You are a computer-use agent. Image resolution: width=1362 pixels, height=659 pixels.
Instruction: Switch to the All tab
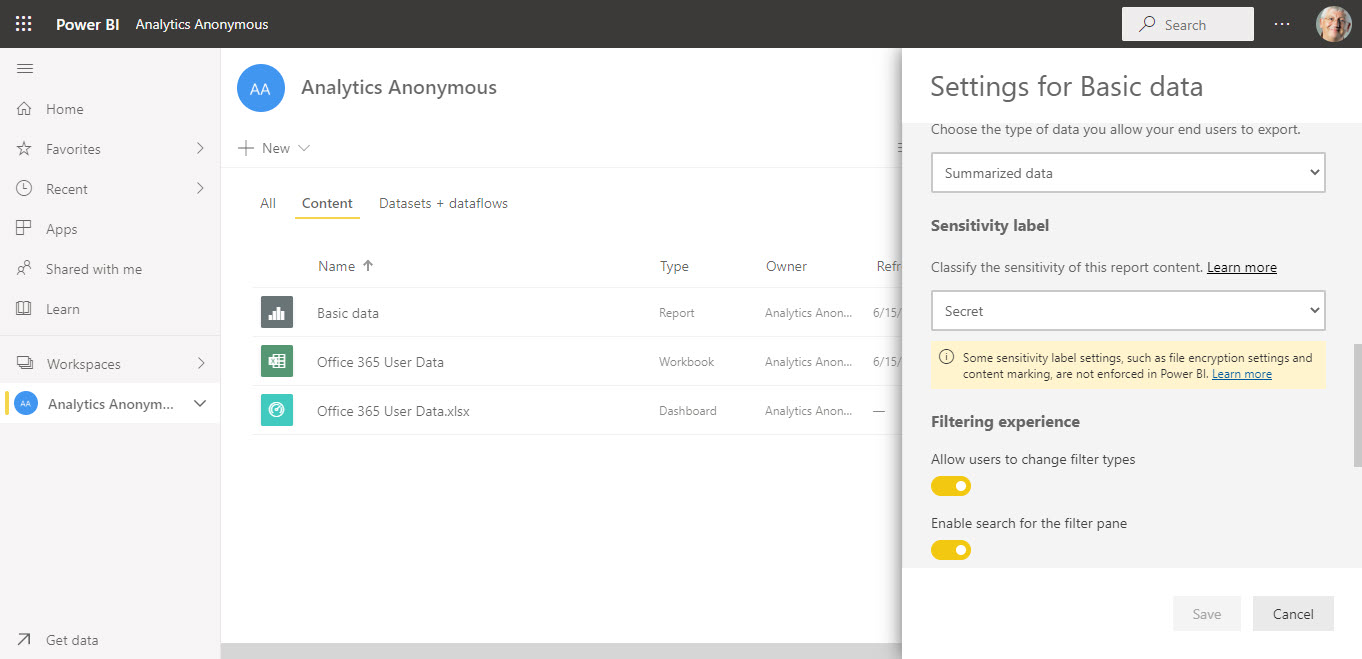(x=268, y=203)
